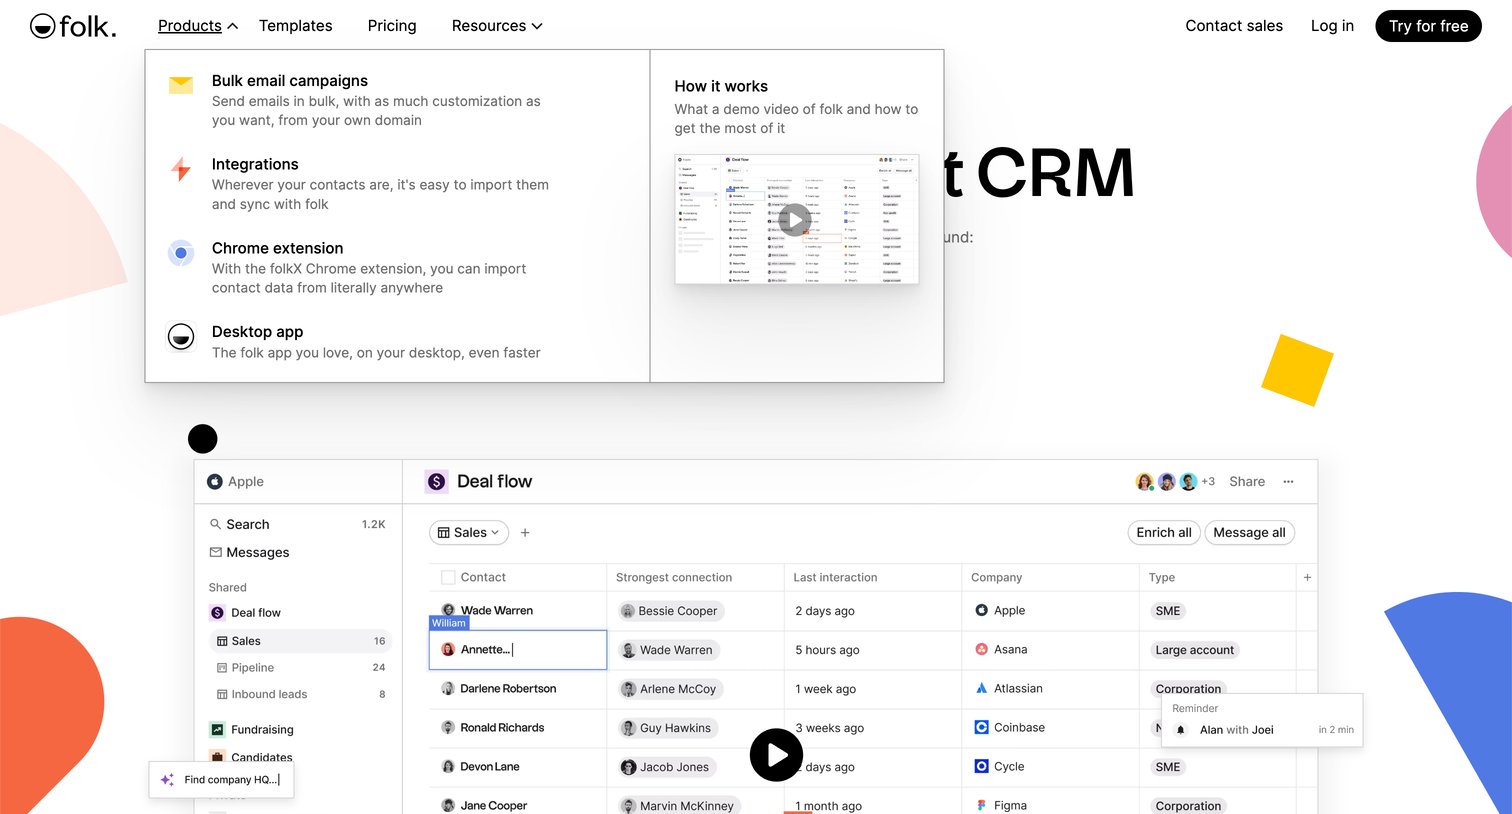Image resolution: width=1512 pixels, height=814 pixels.
Task: Click the Atlassian company logo
Action: pyautogui.click(x=982, y=689)
